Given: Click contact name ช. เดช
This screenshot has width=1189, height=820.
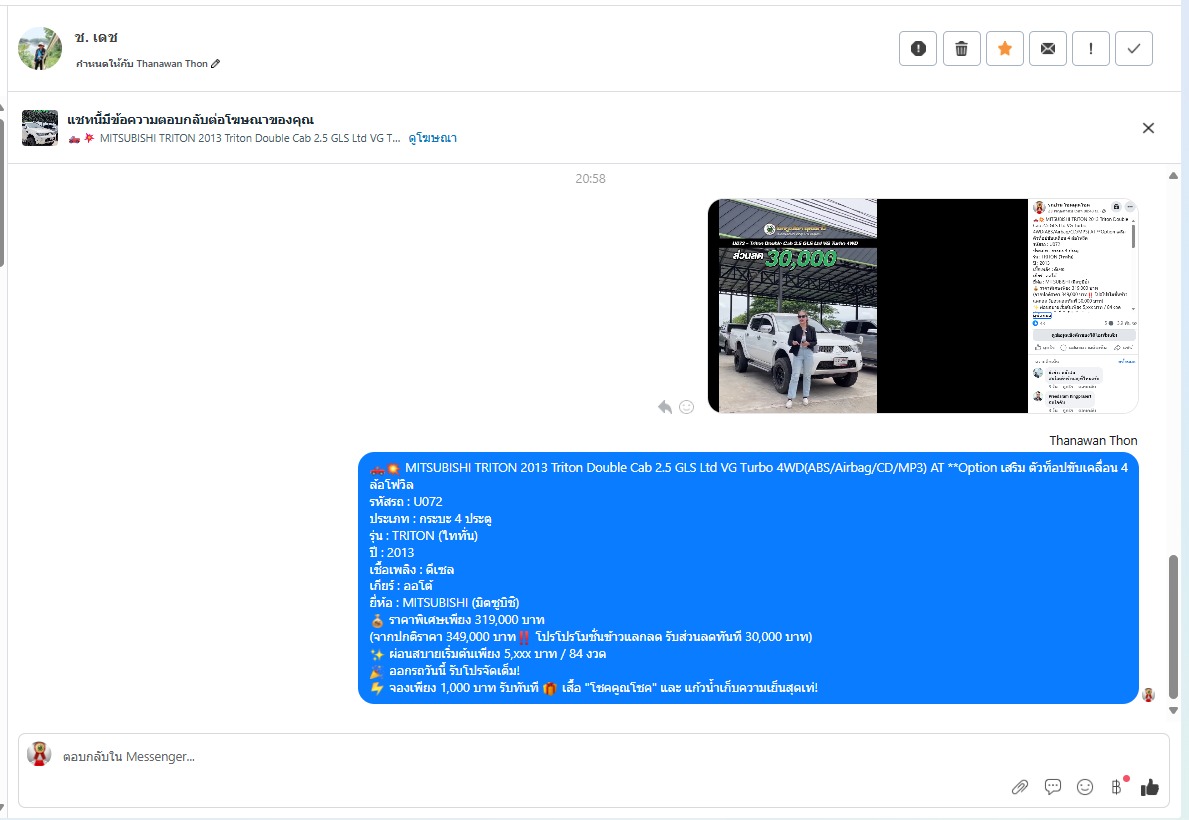Looking at the screenshot, I should [x=96, y=37].
